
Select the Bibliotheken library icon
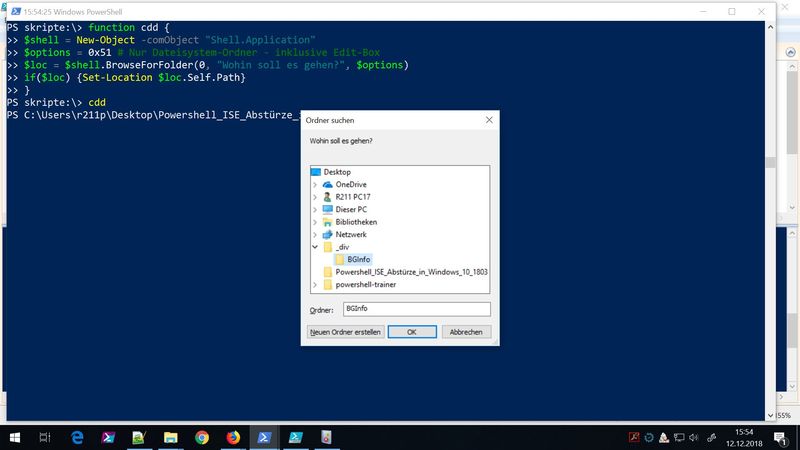(x=328, y=222)
